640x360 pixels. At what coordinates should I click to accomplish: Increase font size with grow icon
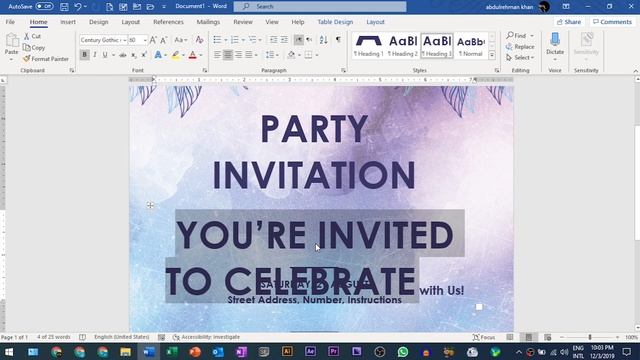[153, 40]
